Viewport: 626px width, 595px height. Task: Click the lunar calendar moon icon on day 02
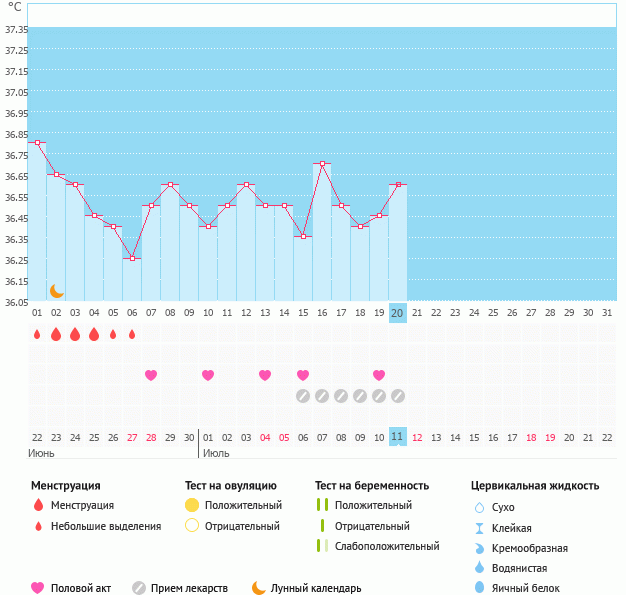57,291
